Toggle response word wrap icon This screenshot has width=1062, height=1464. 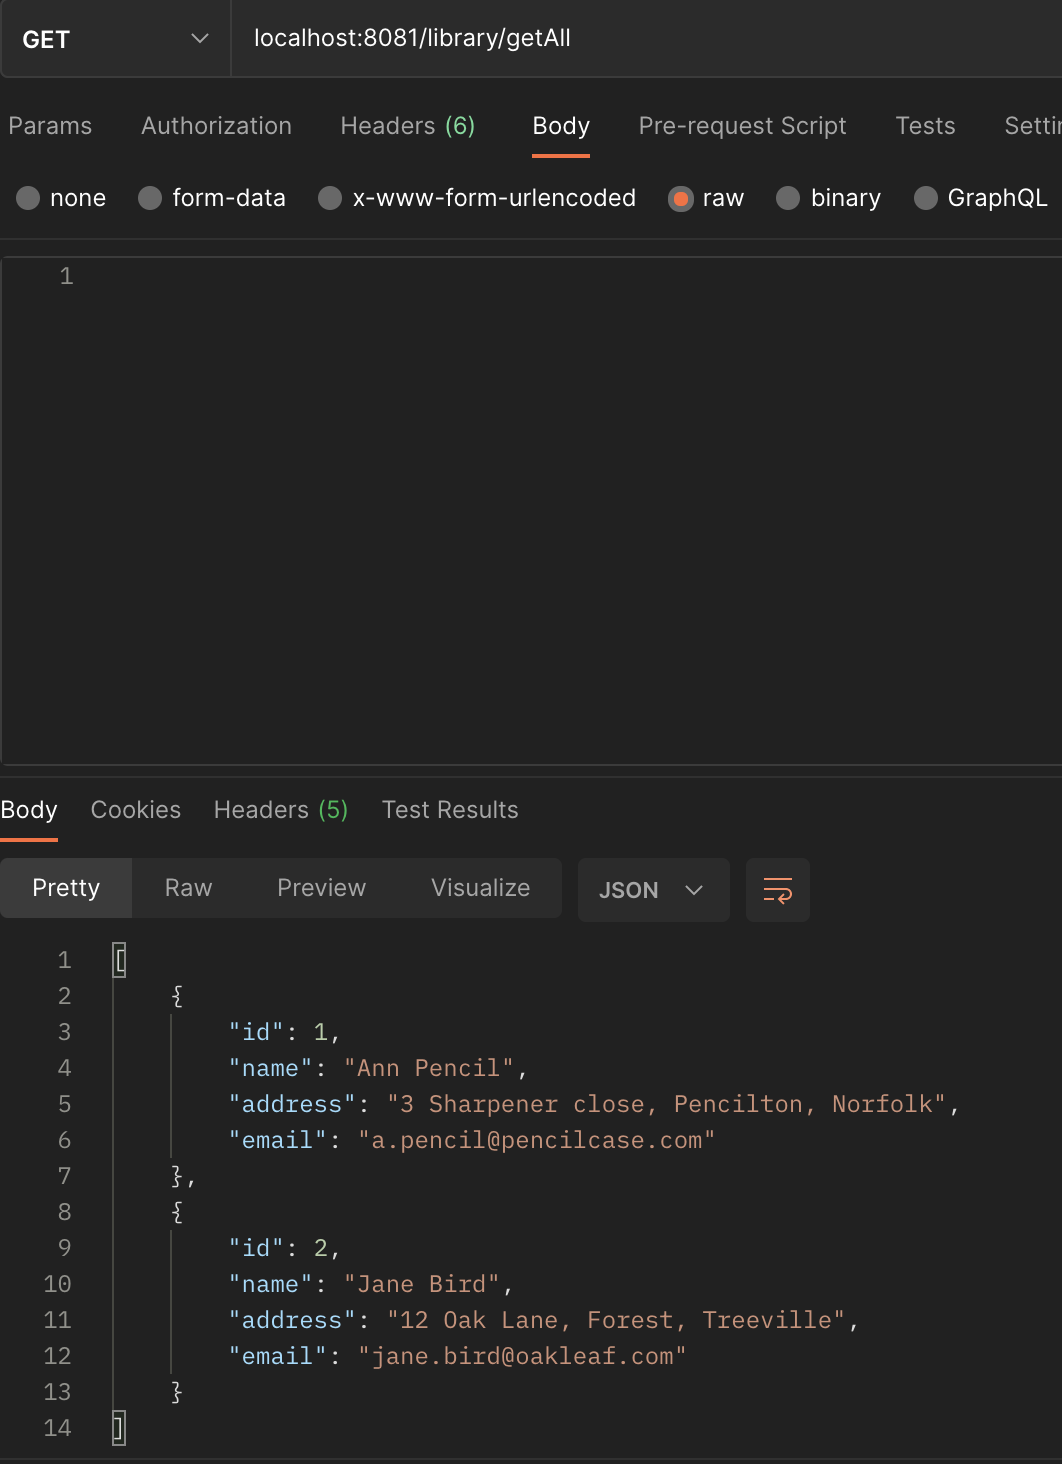pyautogui.click(x=777, y=889)
